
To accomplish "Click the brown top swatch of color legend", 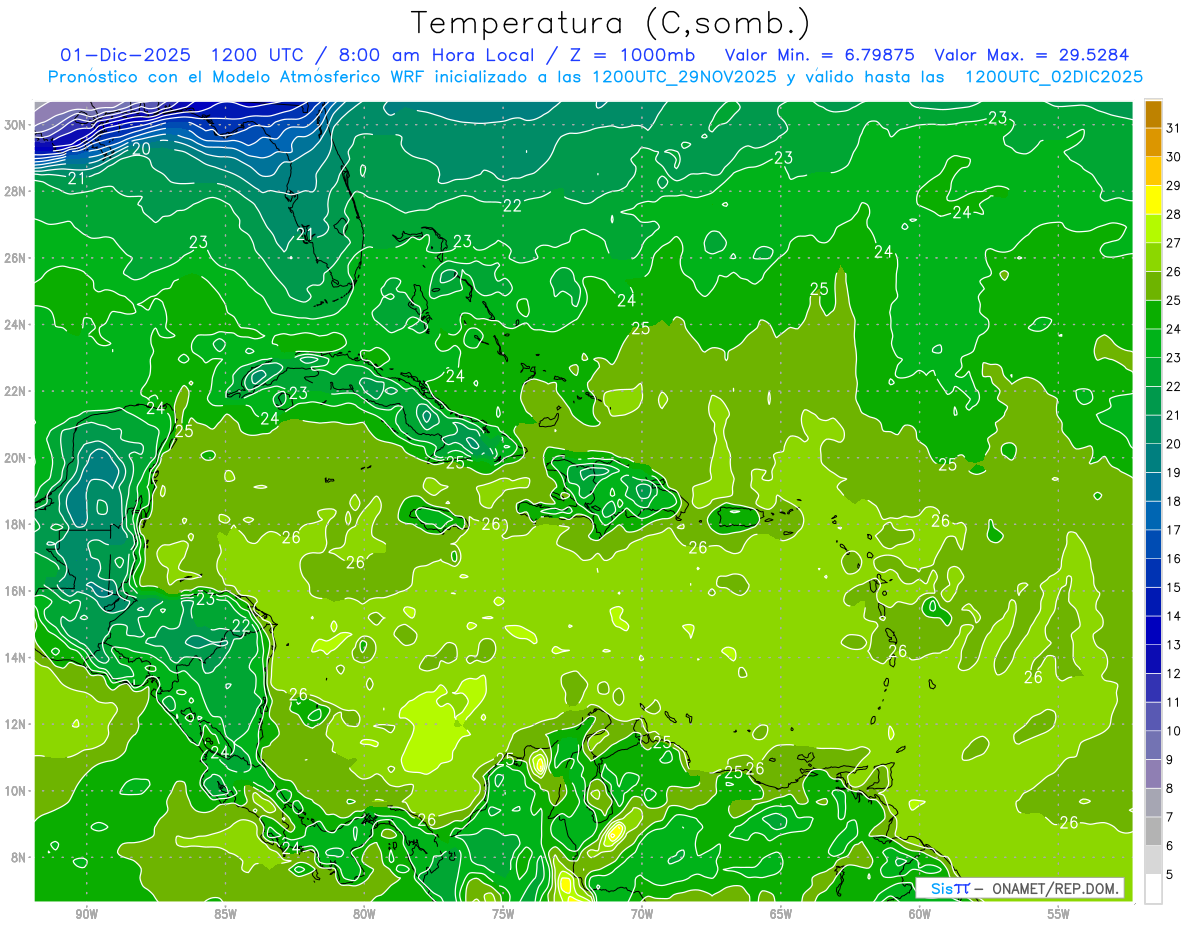I will point(1153,115).
